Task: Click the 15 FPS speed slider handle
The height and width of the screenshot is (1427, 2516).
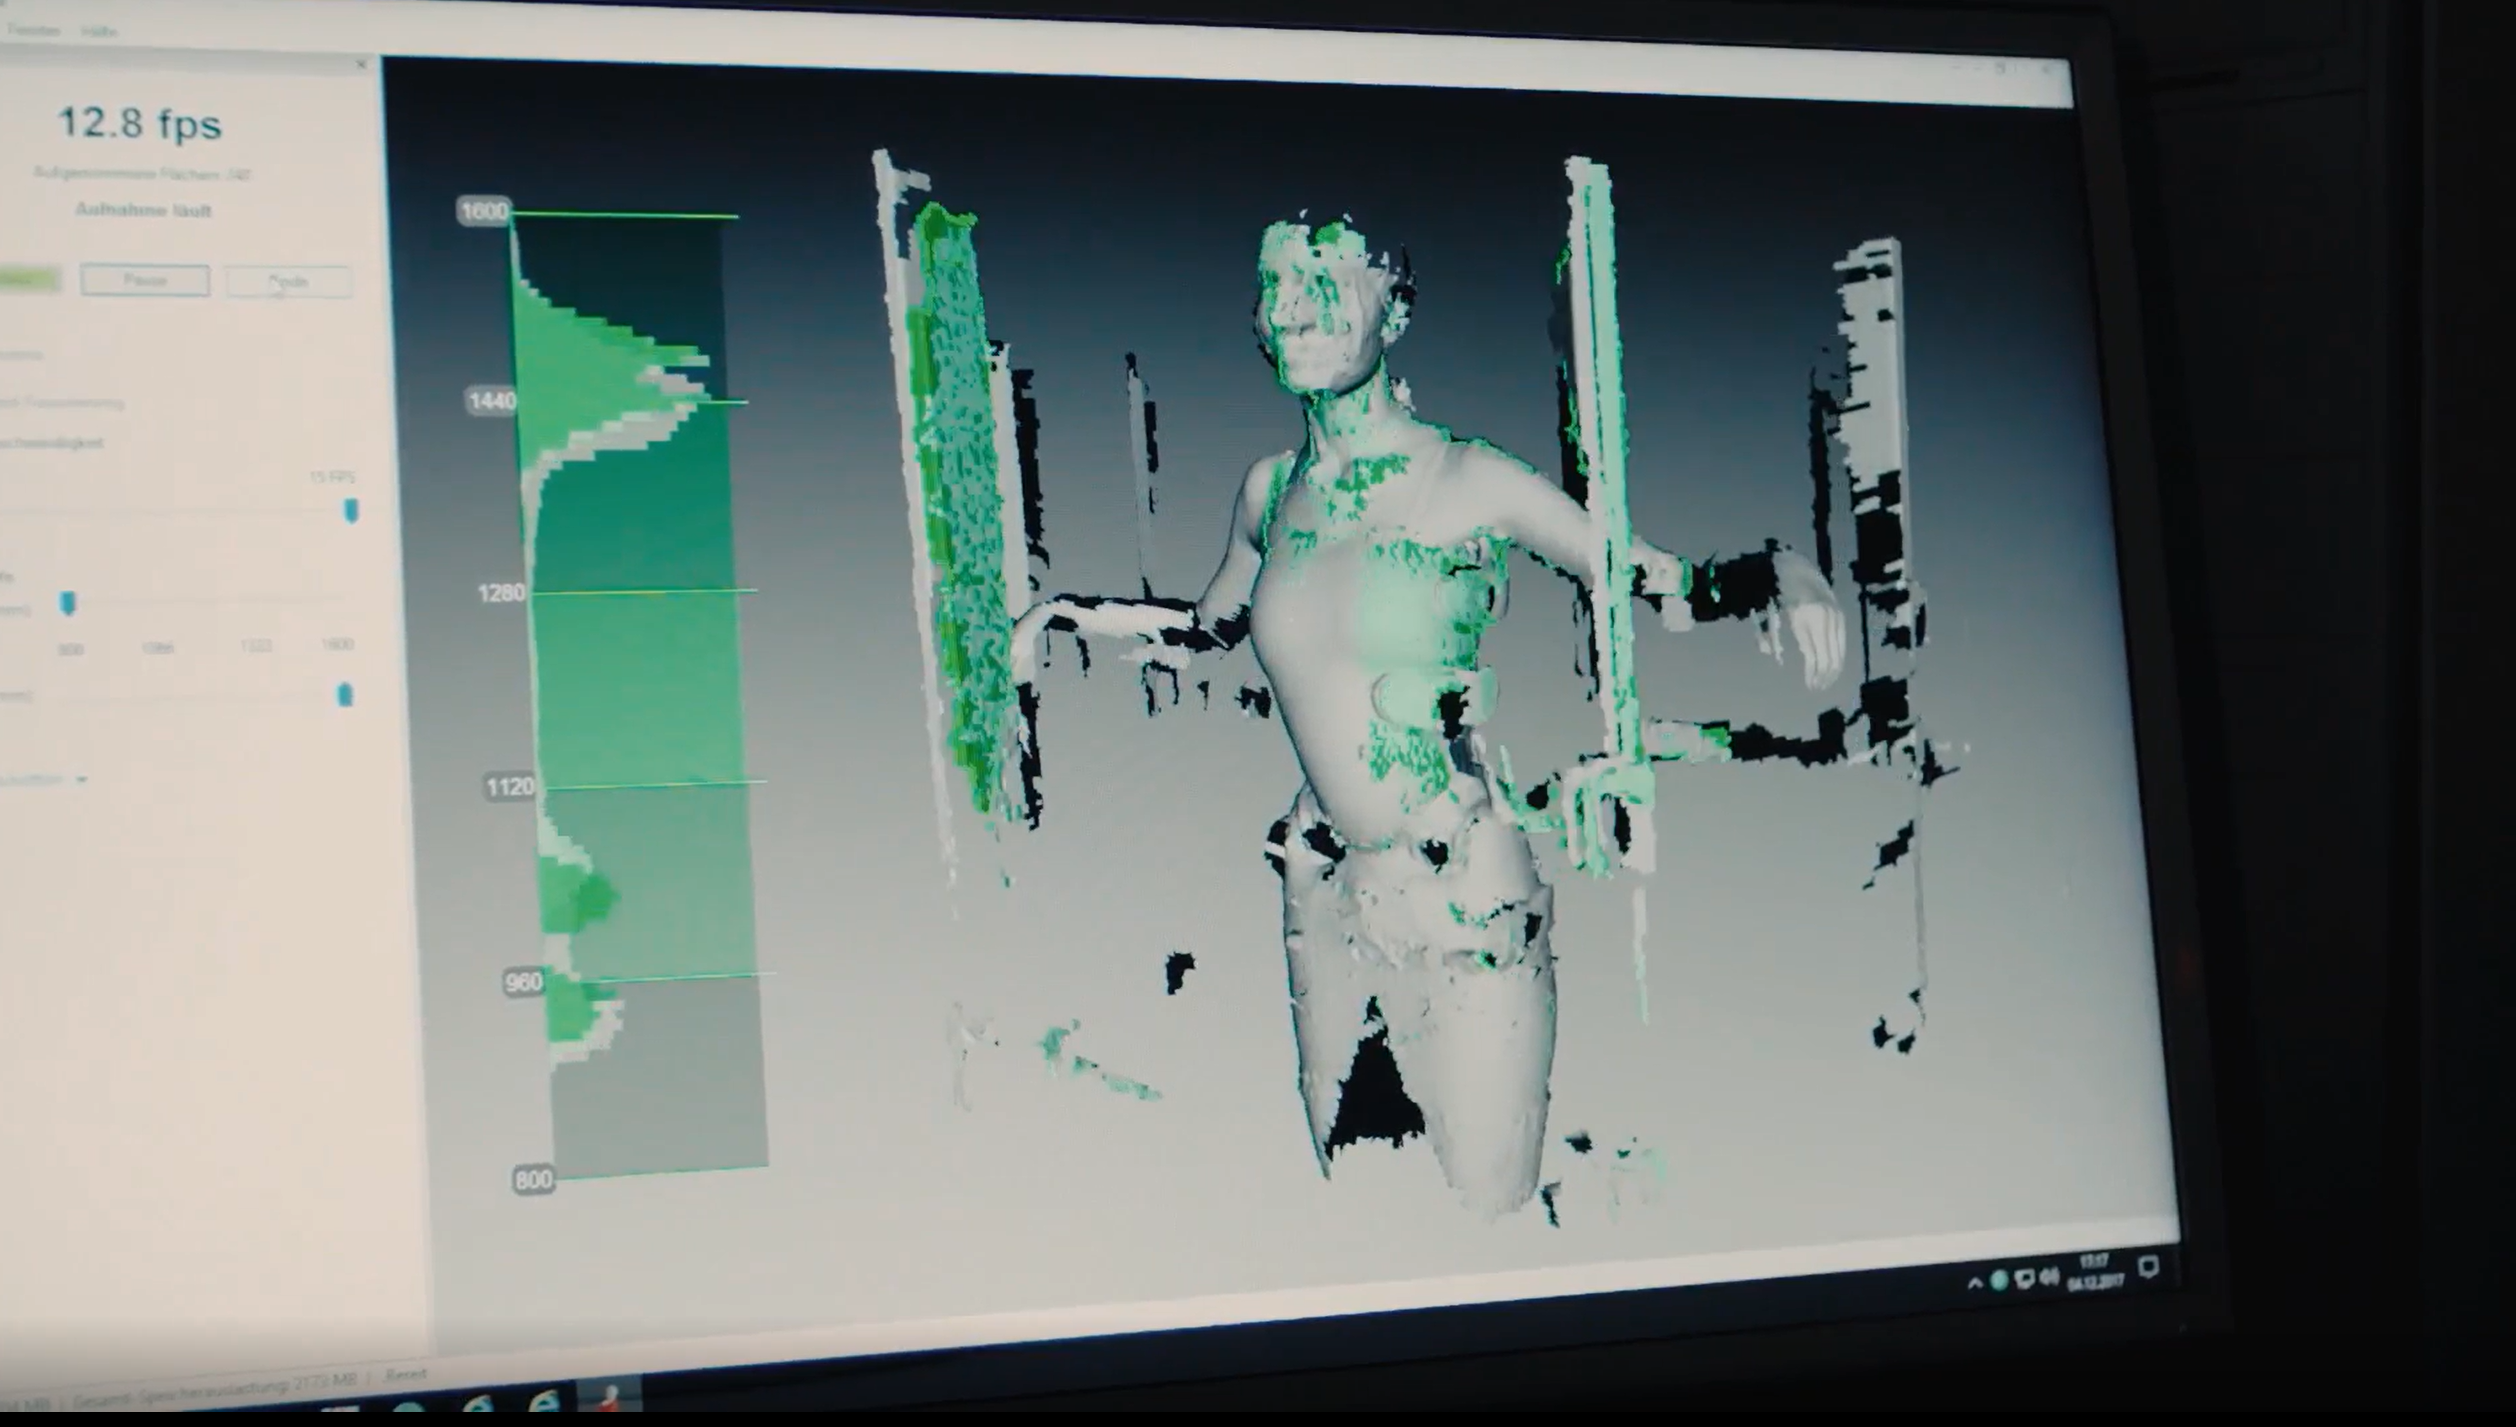Action: click(x=351, y=511)
